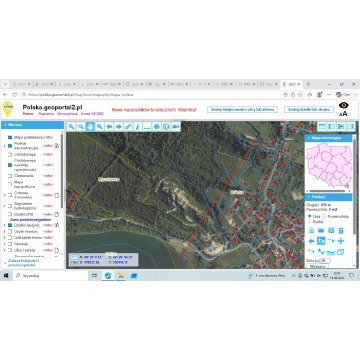Click Szukaj miejscowości, ulicy lub adresu button
This screenshot has height=360, width=360.
[x=242, y=109]
